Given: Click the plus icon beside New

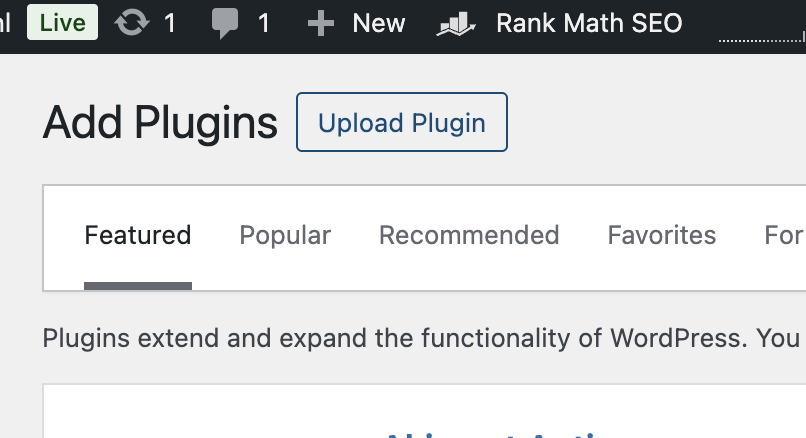Looking at the screenshot, I should click(x=320, y=23).
